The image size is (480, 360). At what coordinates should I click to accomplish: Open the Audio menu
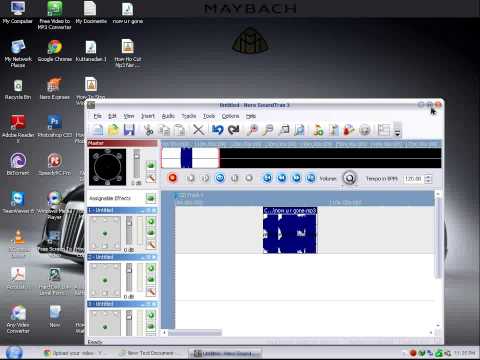pyautogui.click(x=168, y=116)
